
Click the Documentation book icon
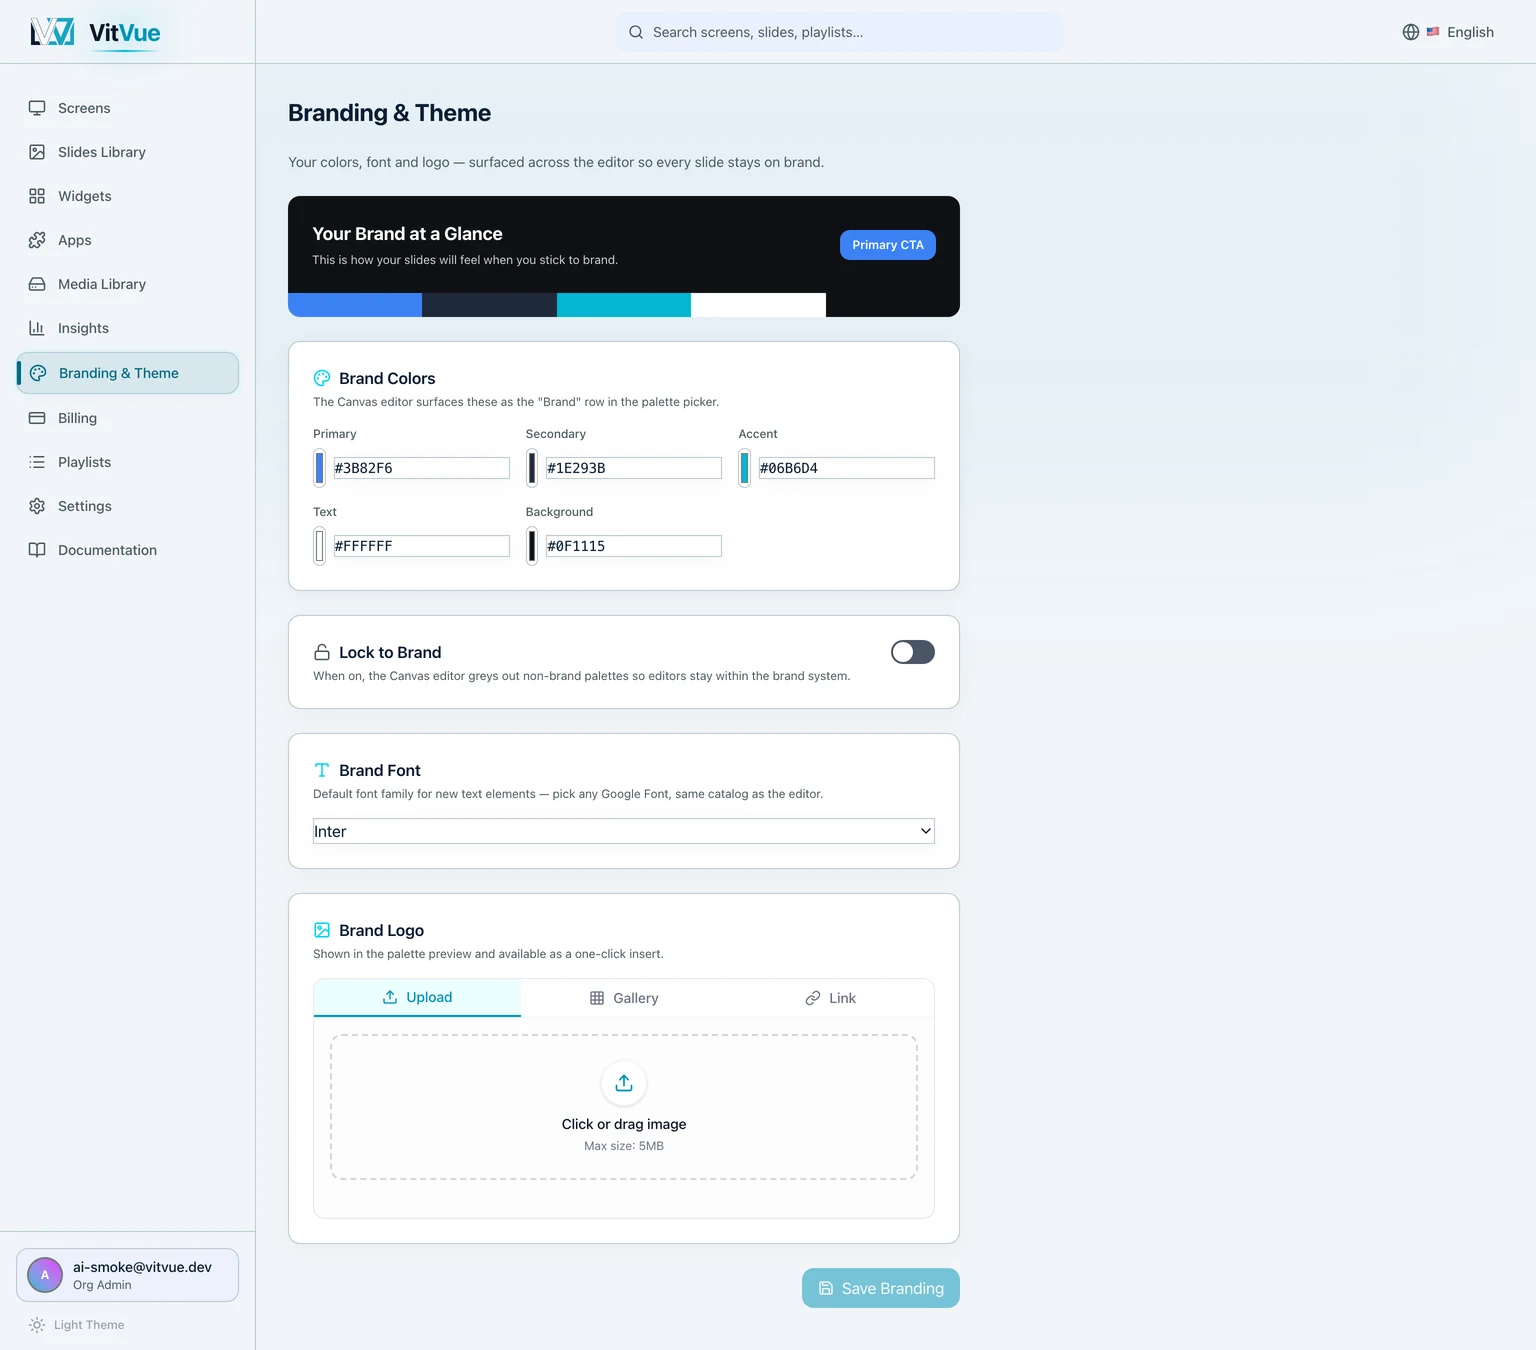tap(37, 550)
